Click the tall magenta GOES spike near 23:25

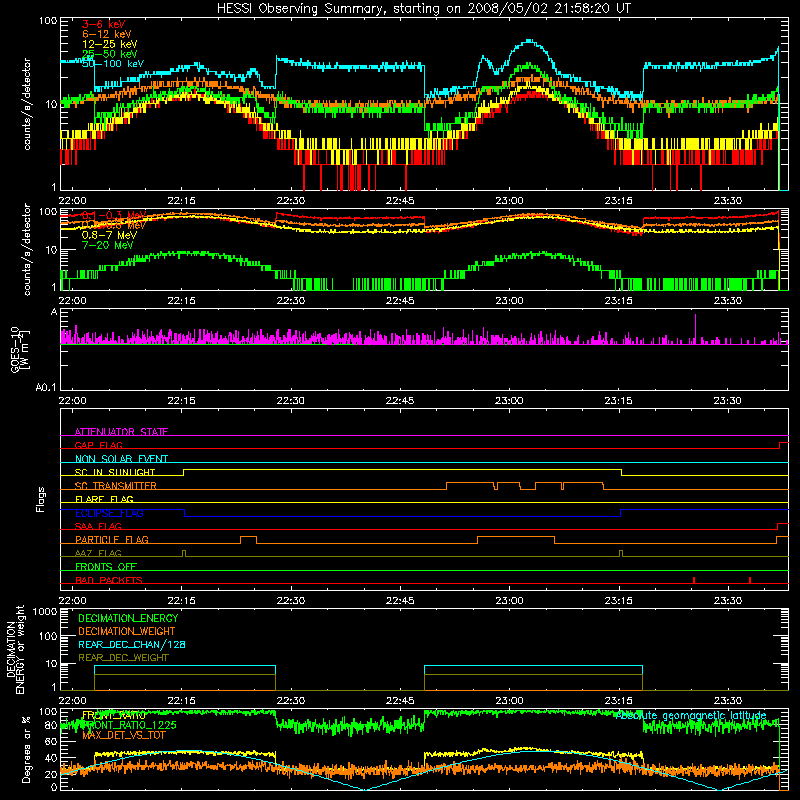tap(695, 328)
